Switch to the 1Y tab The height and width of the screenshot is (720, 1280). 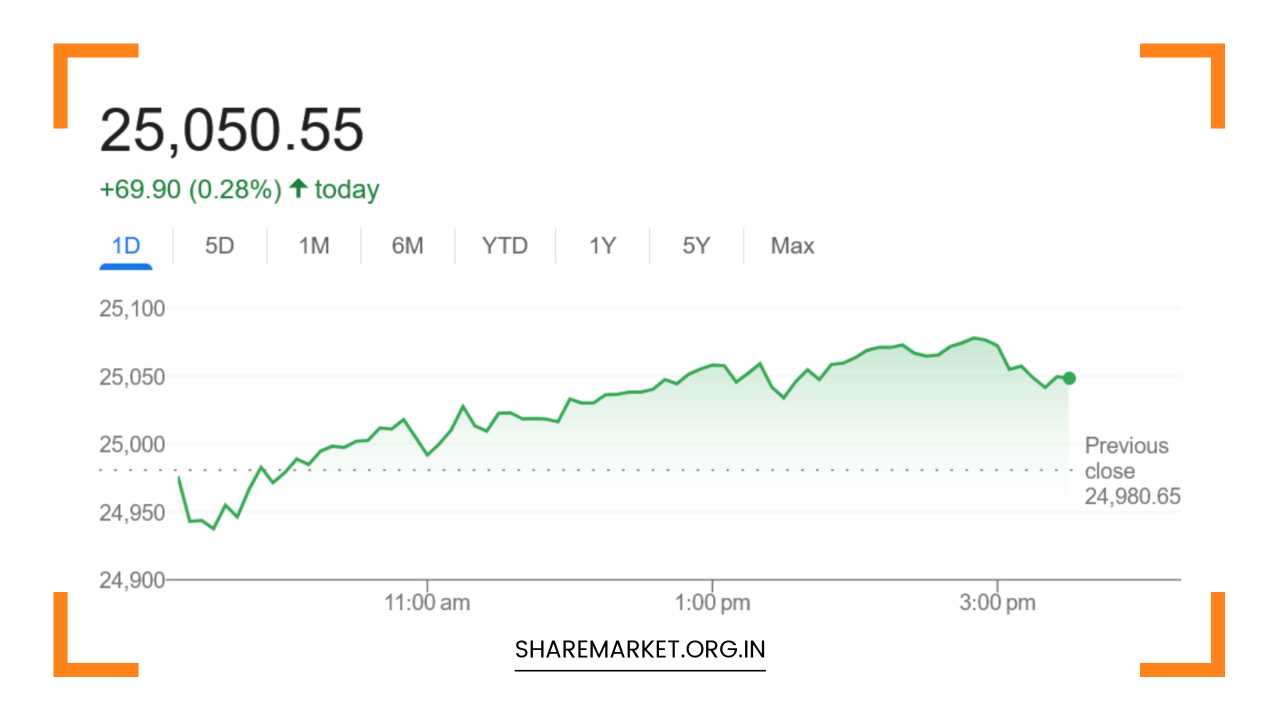click(x=602, y=246)
